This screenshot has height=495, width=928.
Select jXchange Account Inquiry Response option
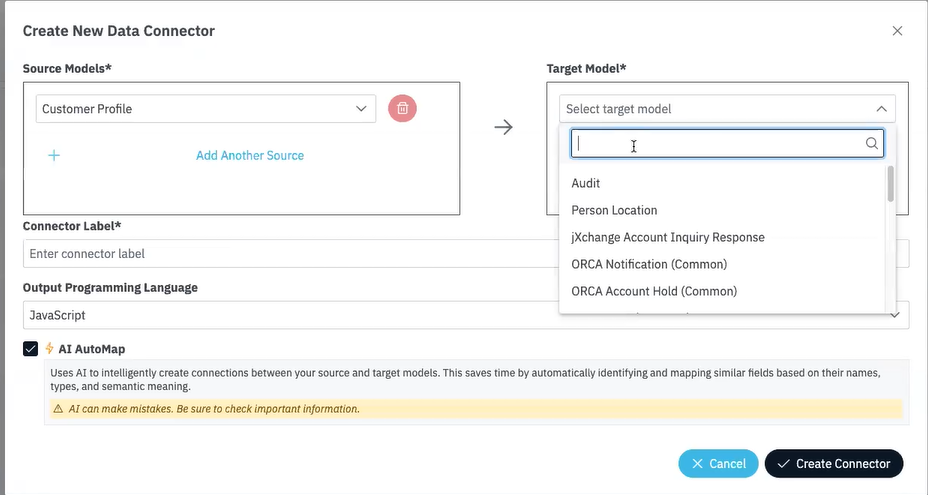click(667, 237)
